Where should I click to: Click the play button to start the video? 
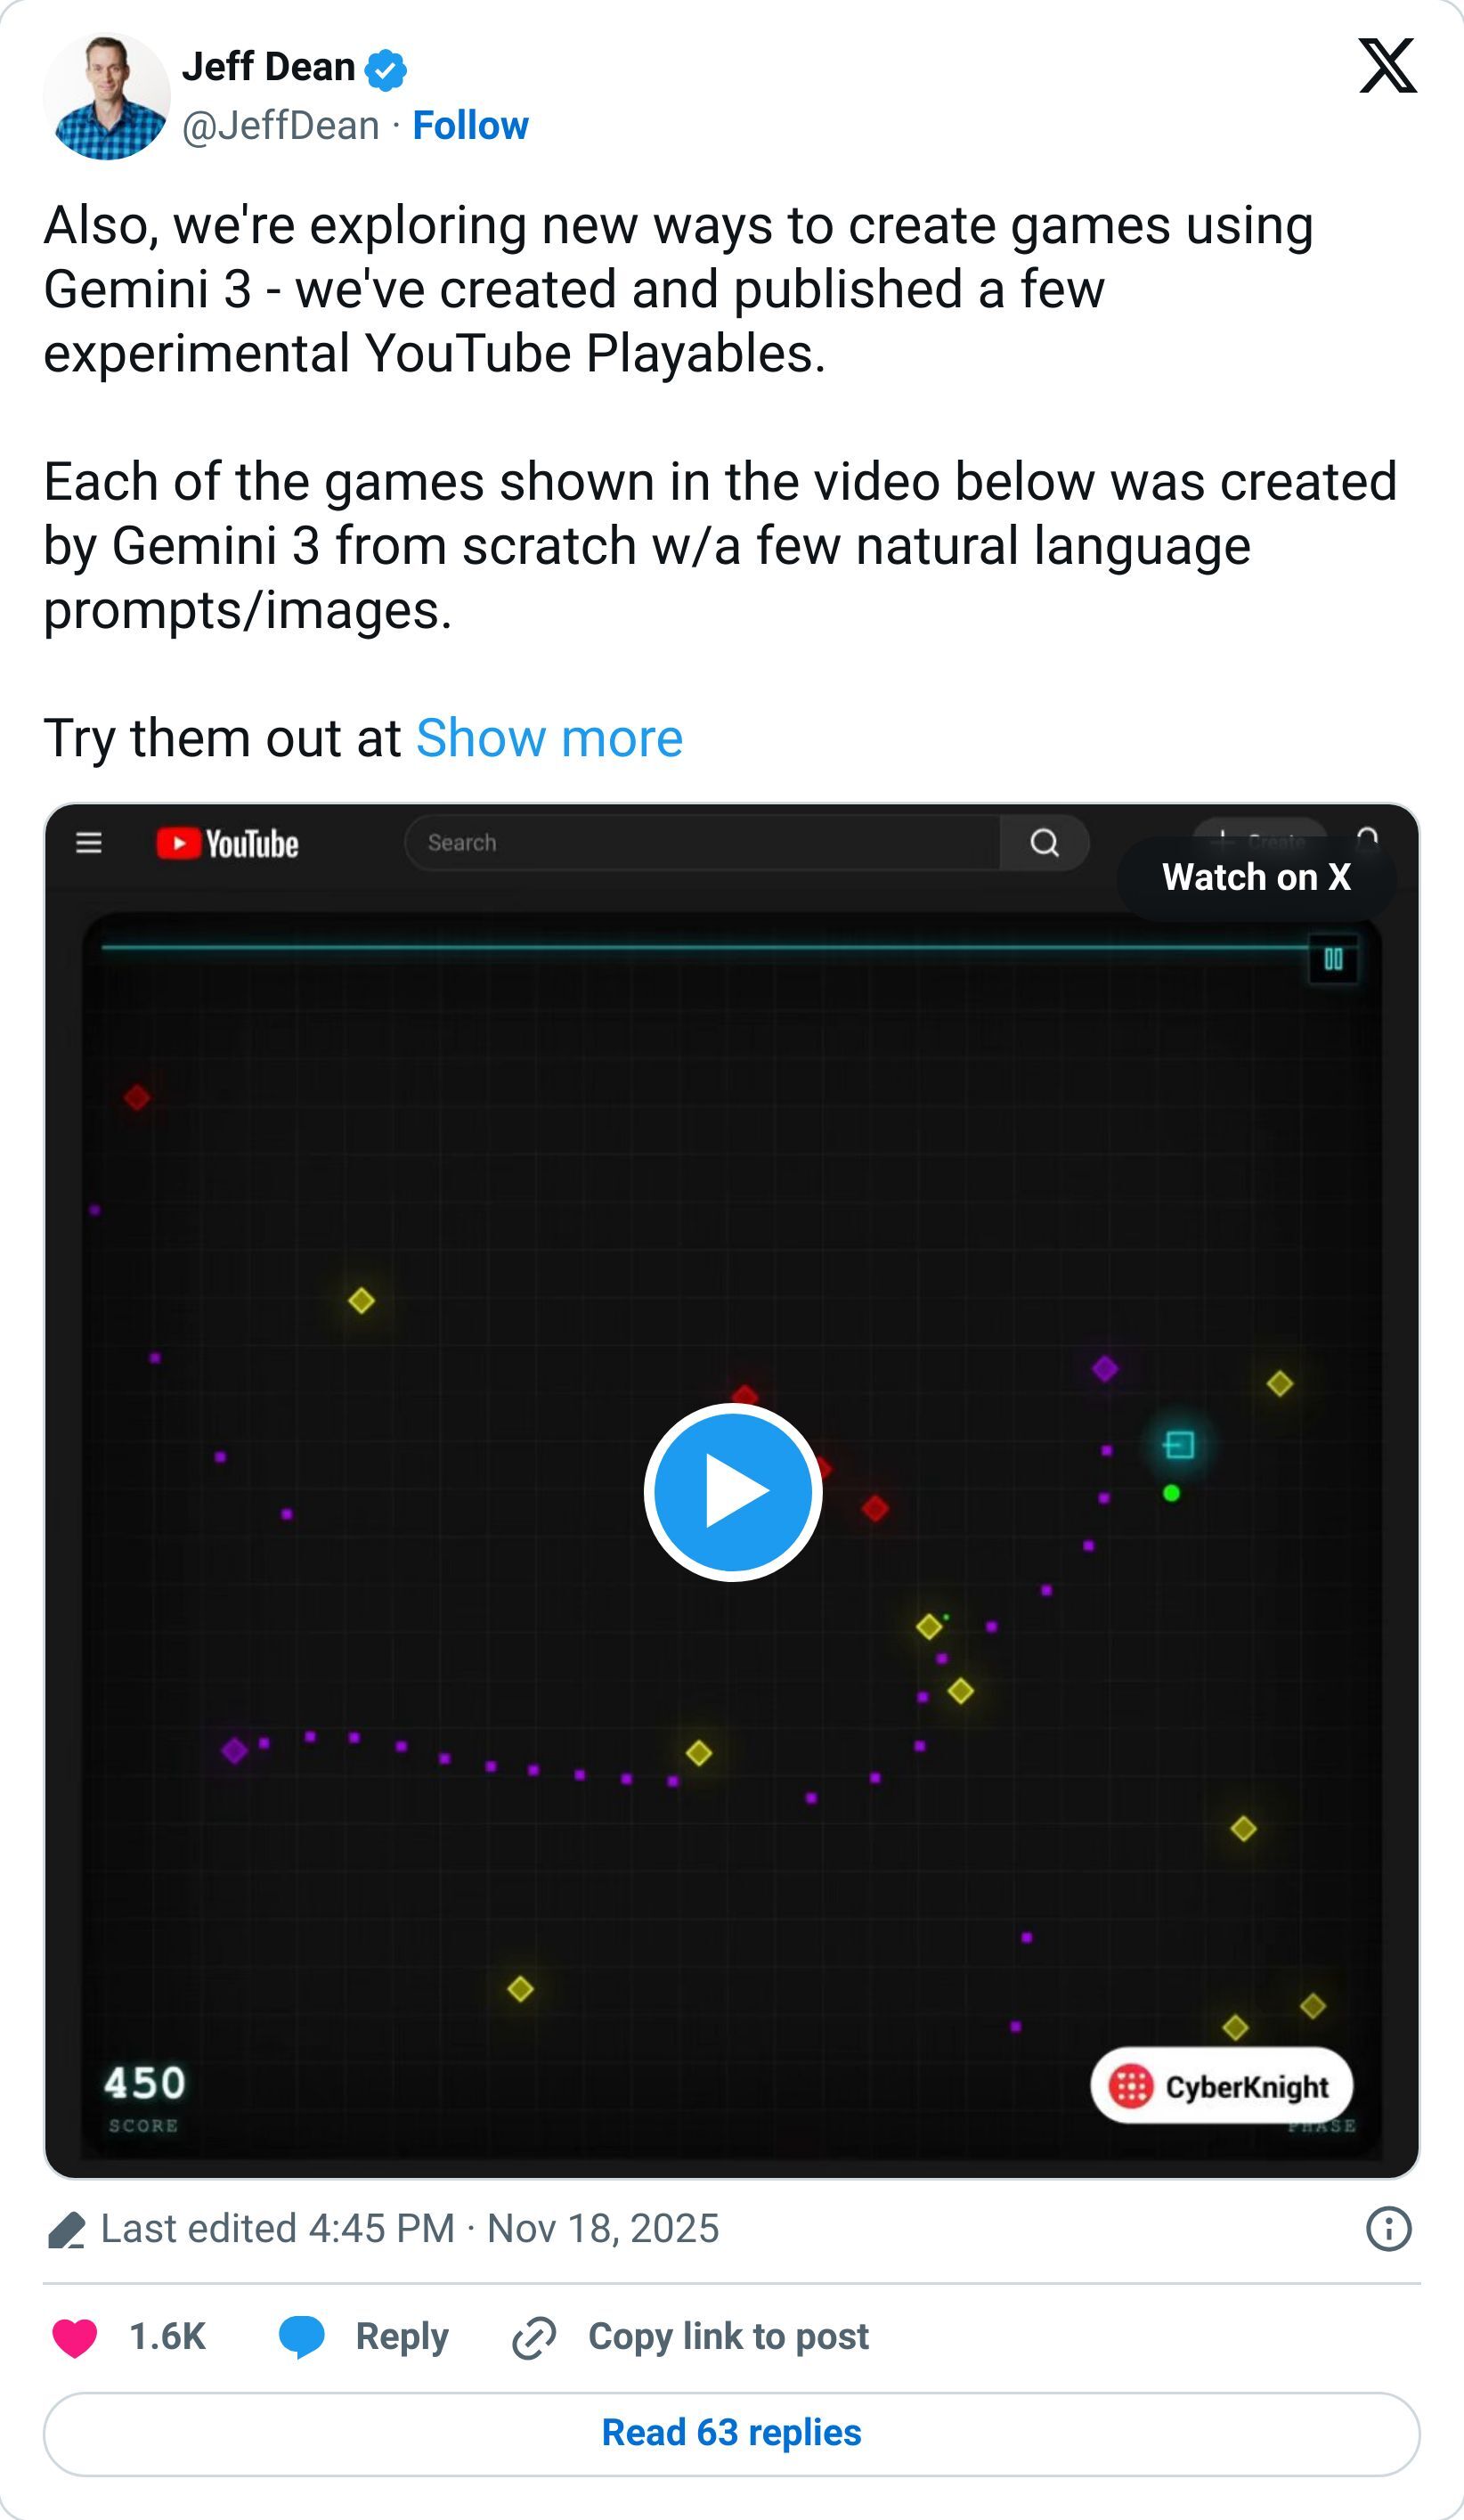click(732, 1493)
